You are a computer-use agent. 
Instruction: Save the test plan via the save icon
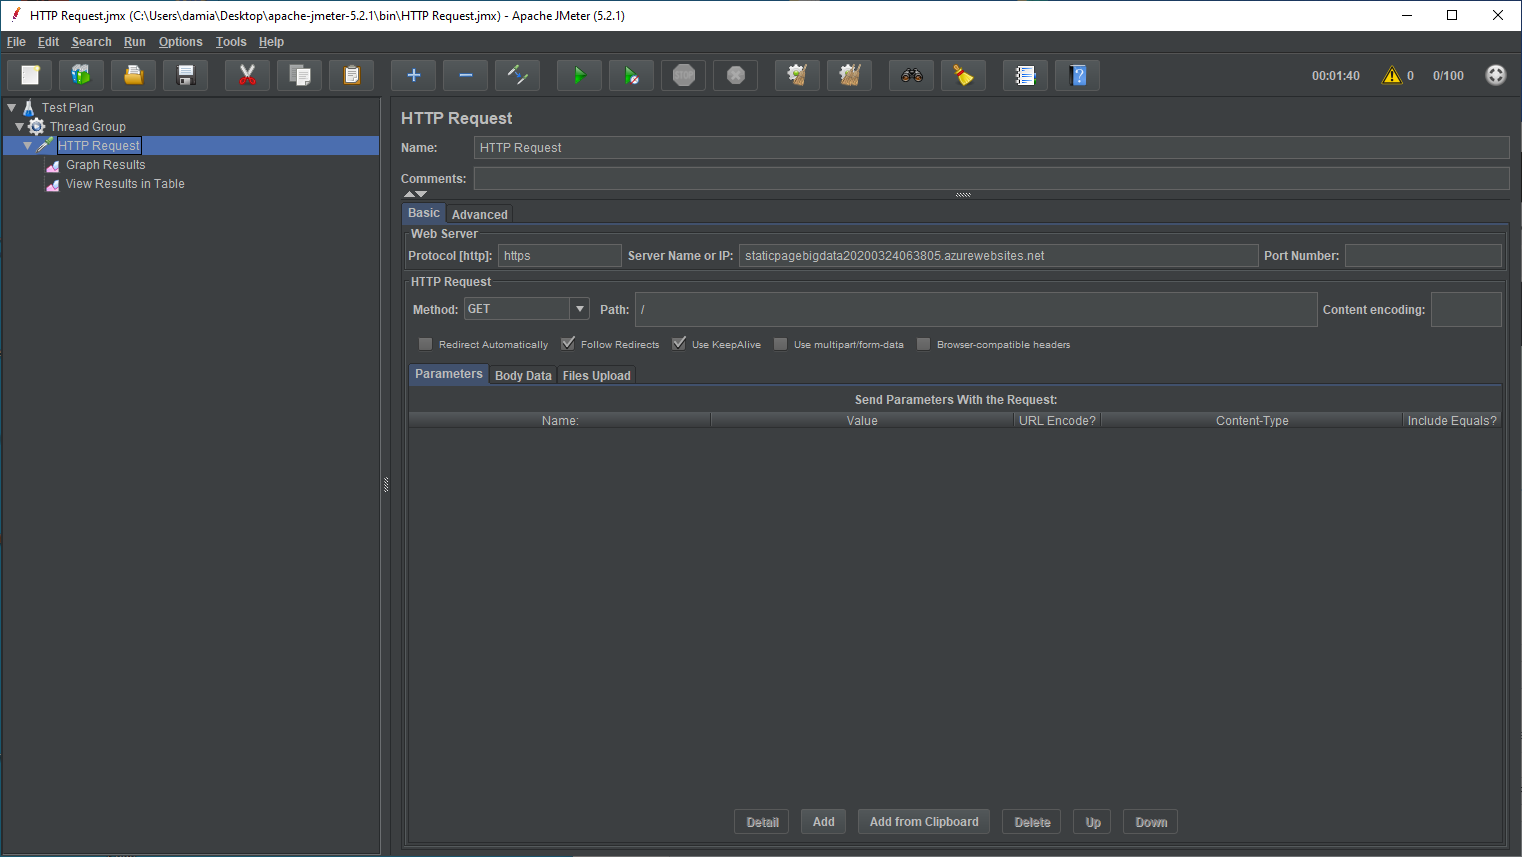coord(185,75)
